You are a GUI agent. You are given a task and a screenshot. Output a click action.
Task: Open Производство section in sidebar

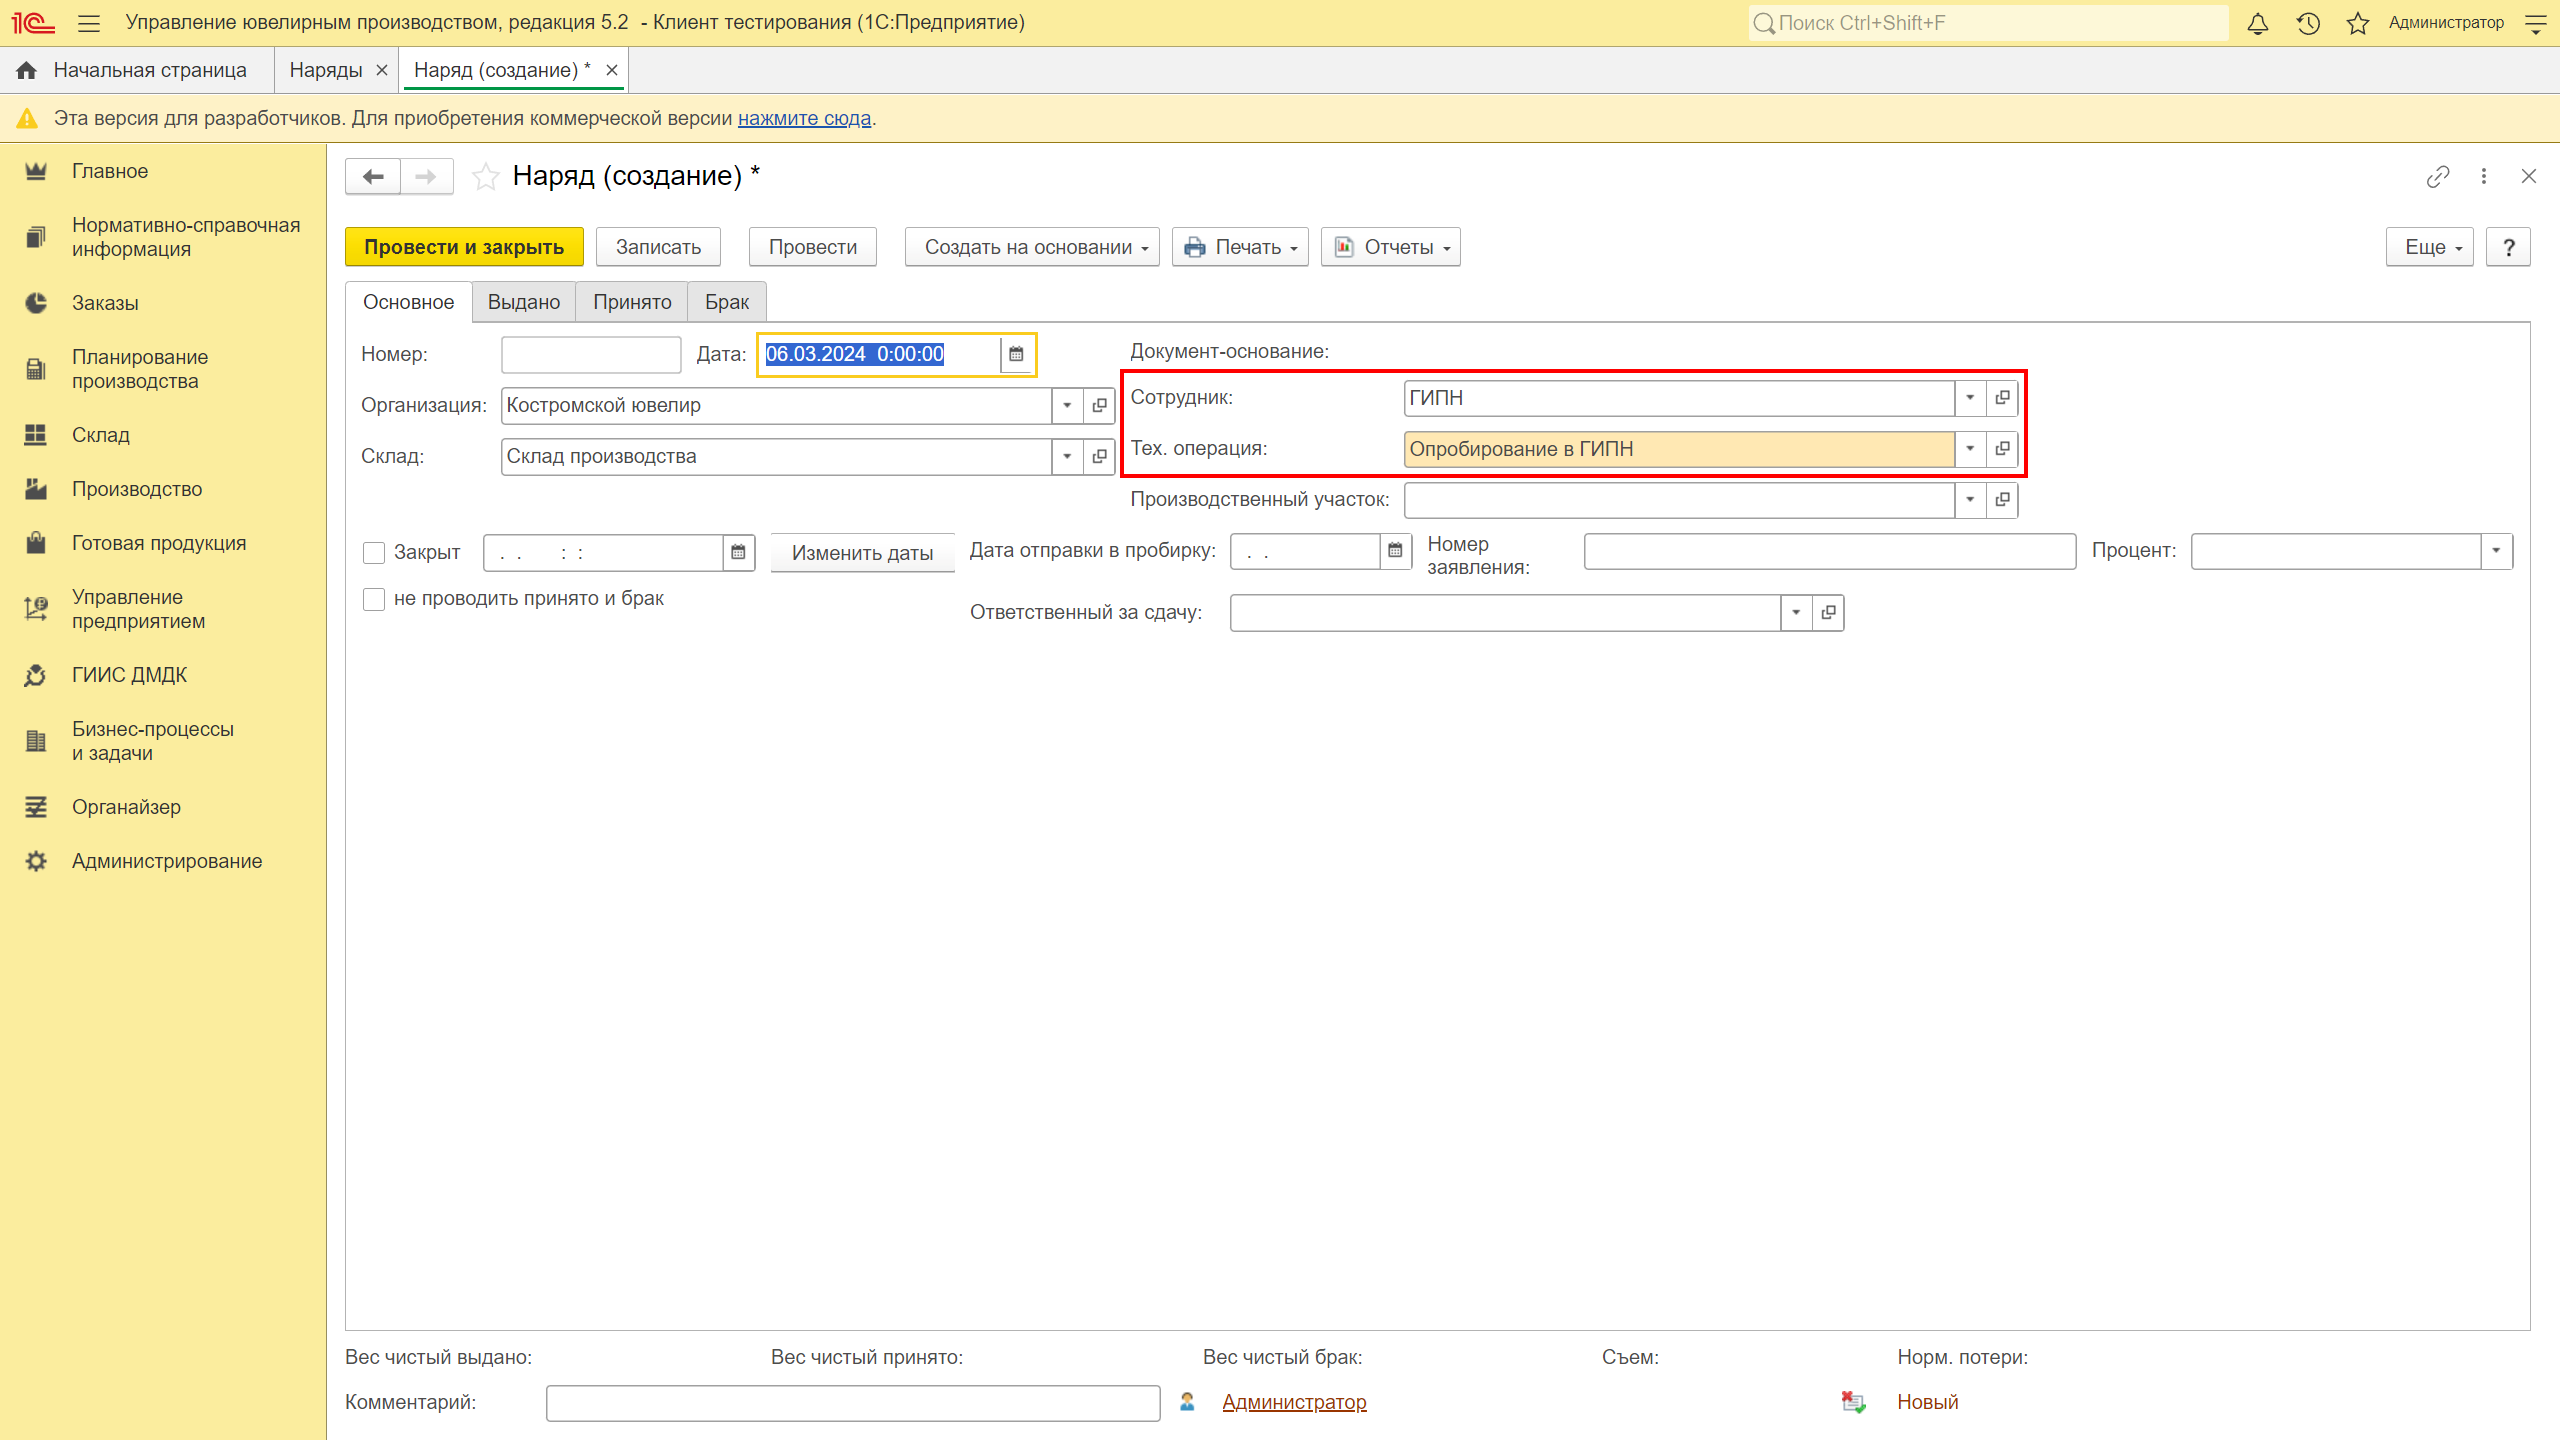tap(137, 489)
